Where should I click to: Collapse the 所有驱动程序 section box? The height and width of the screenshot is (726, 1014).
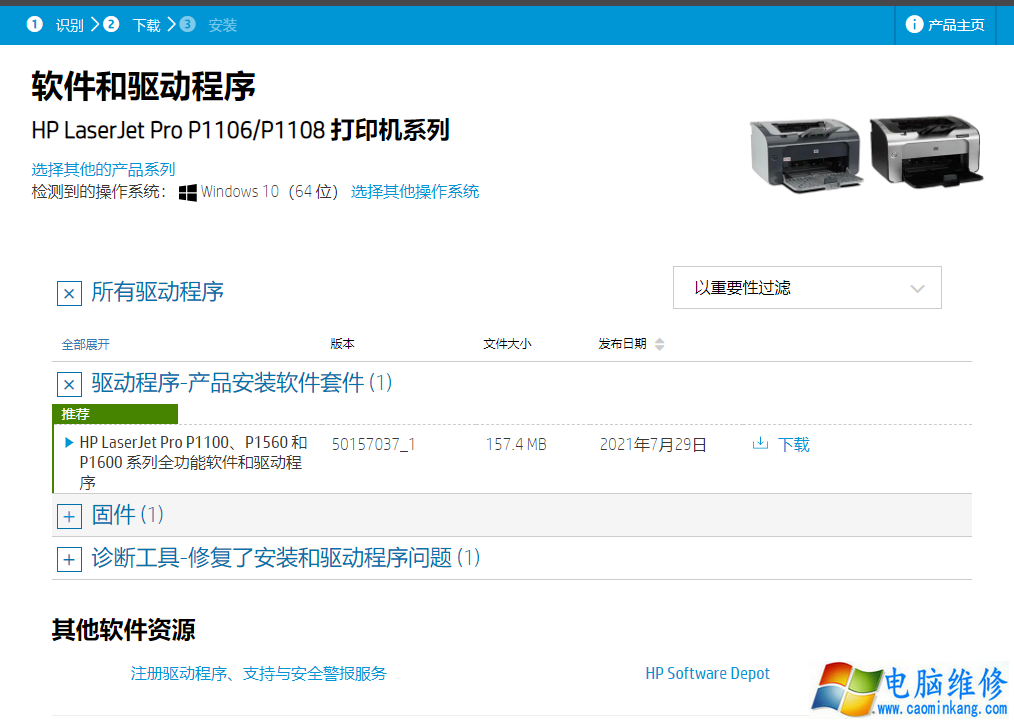coord(69,294)
